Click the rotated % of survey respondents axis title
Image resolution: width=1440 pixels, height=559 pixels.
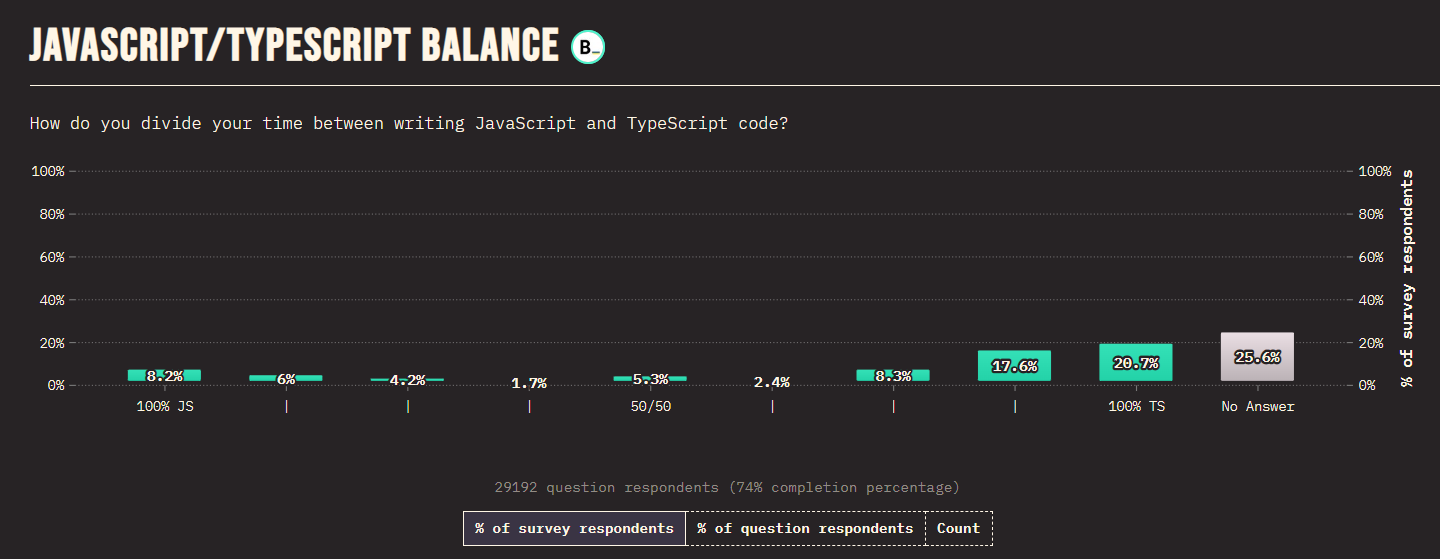[x=1407, y=277]
